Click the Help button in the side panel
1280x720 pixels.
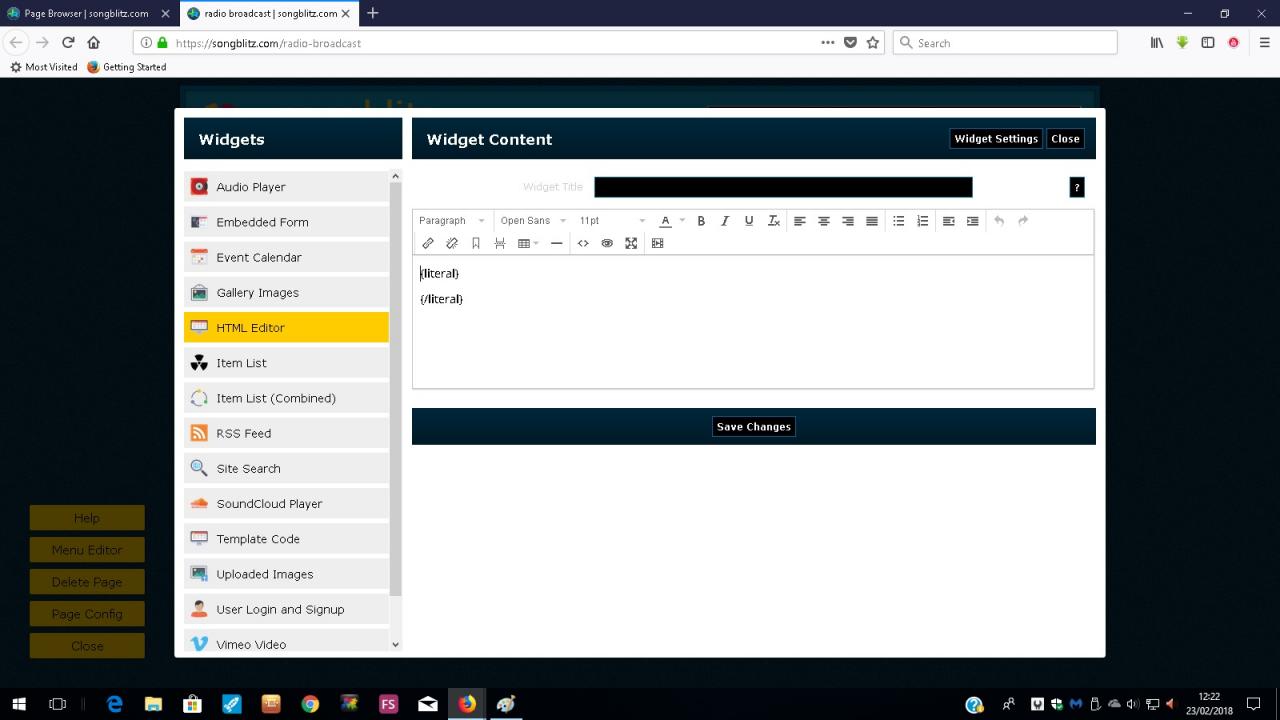coord(87,518)
